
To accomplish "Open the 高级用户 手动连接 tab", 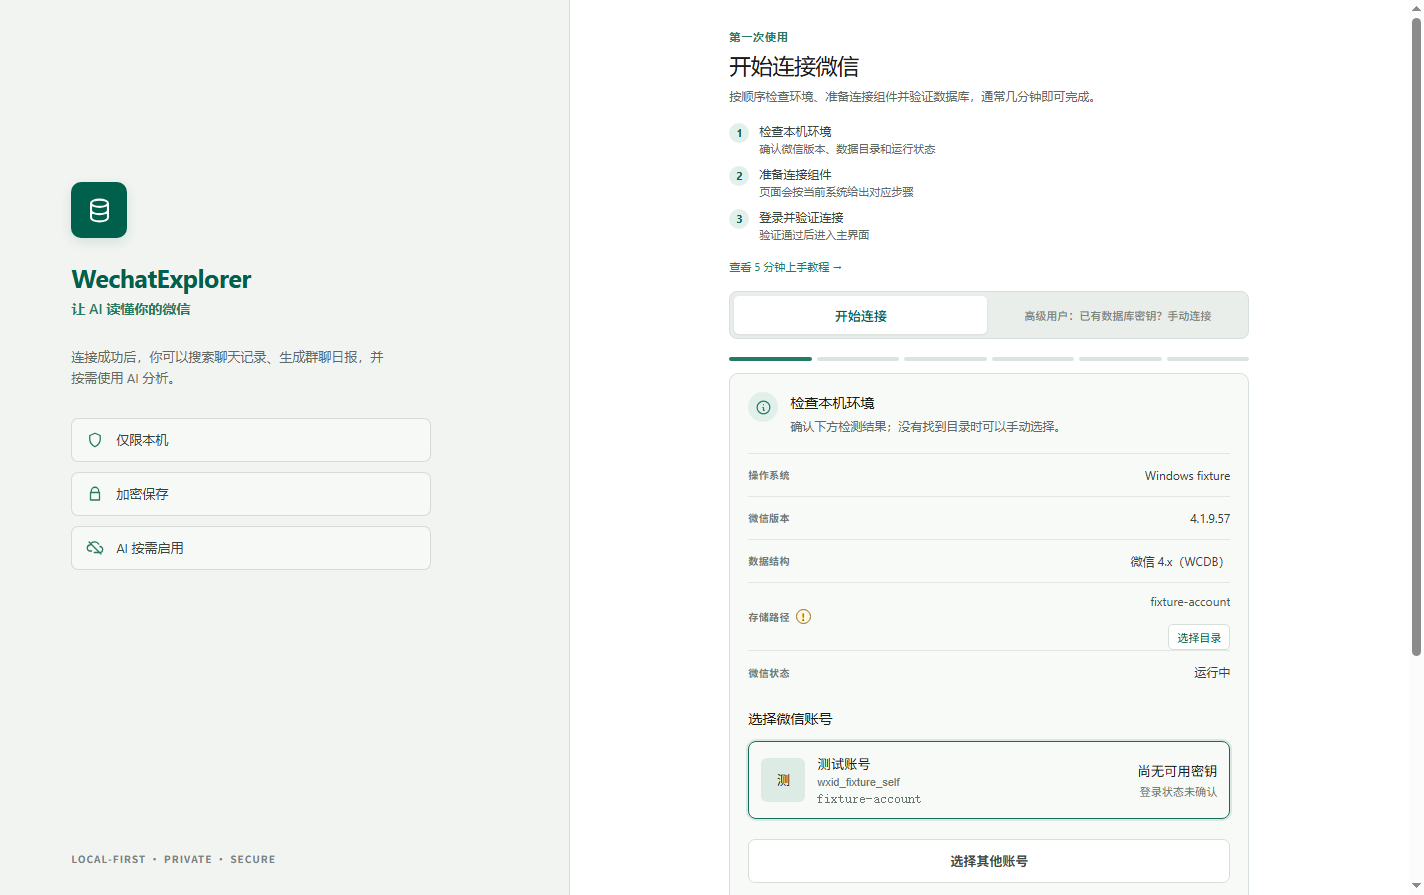I will point(1117,315).
